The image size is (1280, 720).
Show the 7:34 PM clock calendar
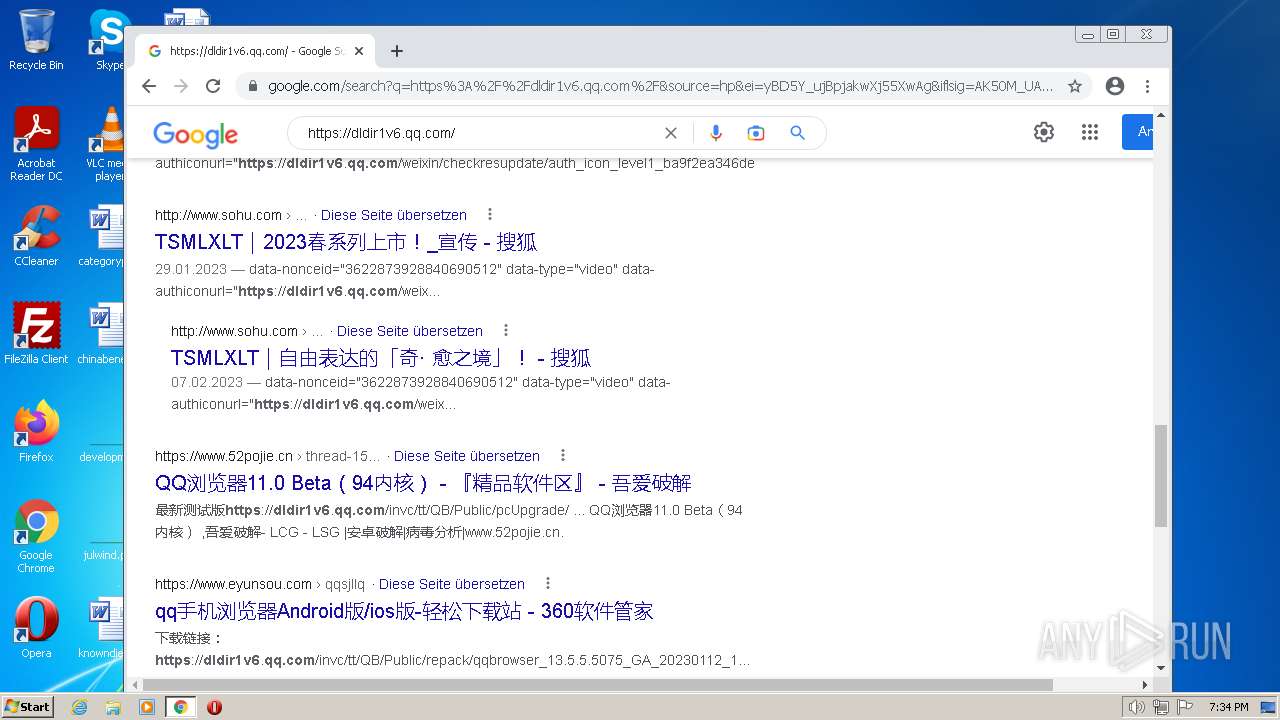1229,707
